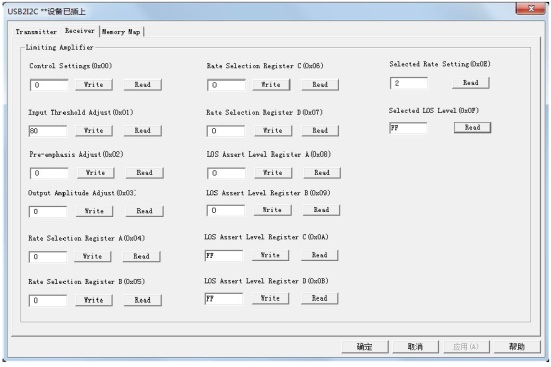Write the Pre-emphasis Adjust (0x02) value
Screen dimensions: 551x367
click(96, 173)
